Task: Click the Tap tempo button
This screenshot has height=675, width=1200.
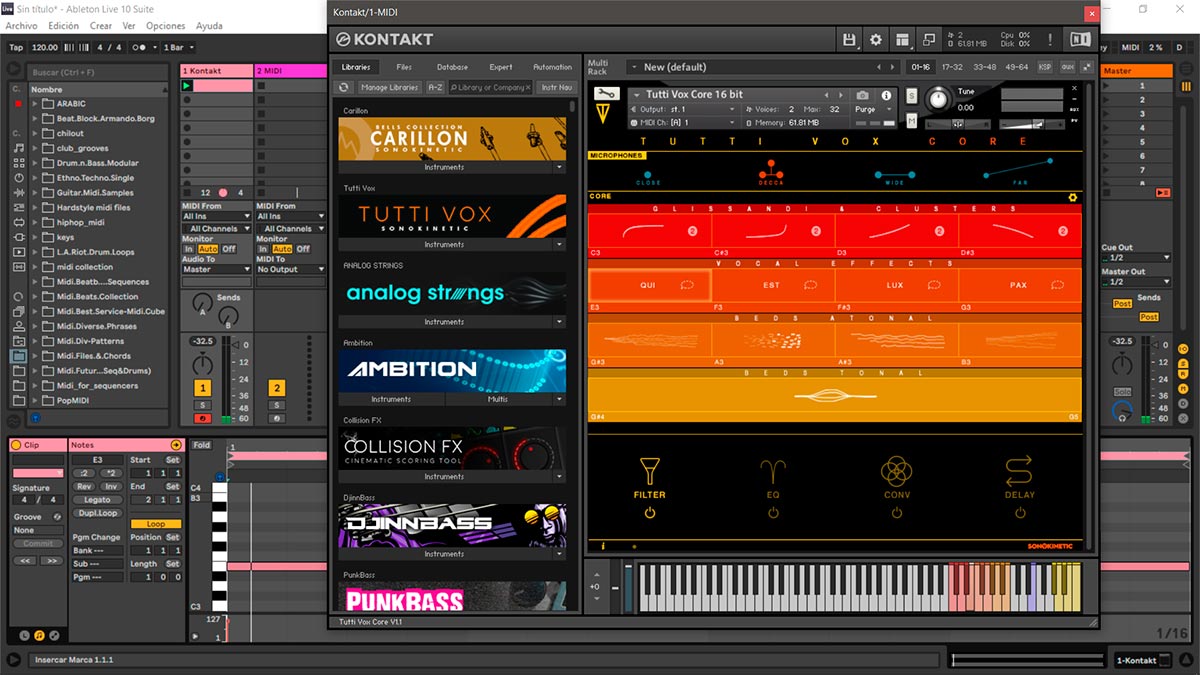Action: [16, 47]
